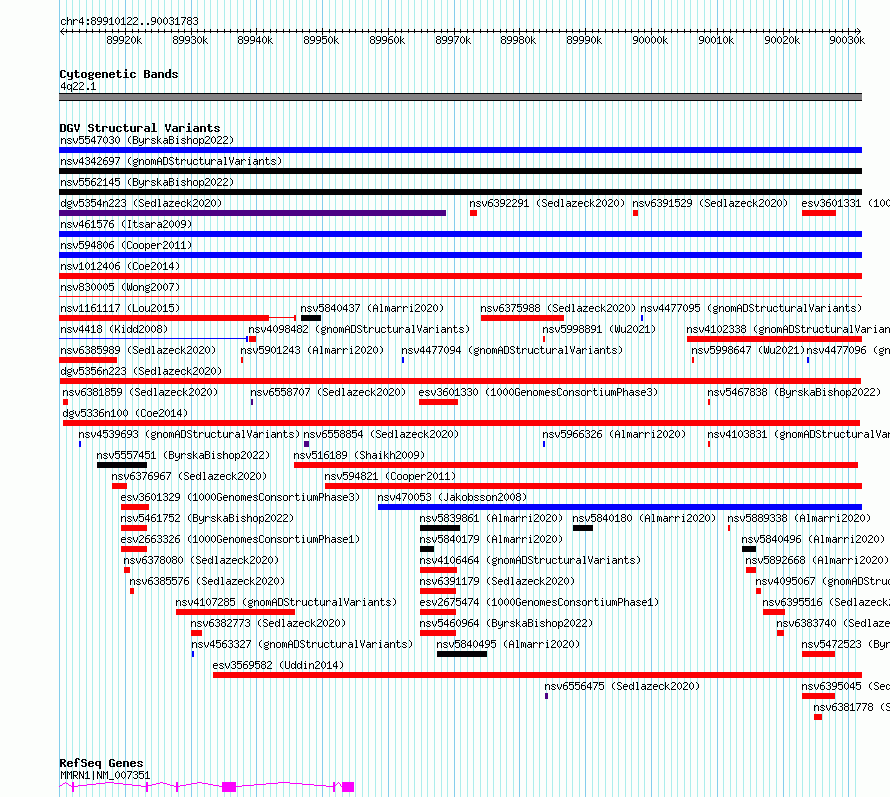The height and width of the screenshot is (797, 890).
Task: Click the esv3601329 1000Genomes Phase3 label
Action: 240,497
